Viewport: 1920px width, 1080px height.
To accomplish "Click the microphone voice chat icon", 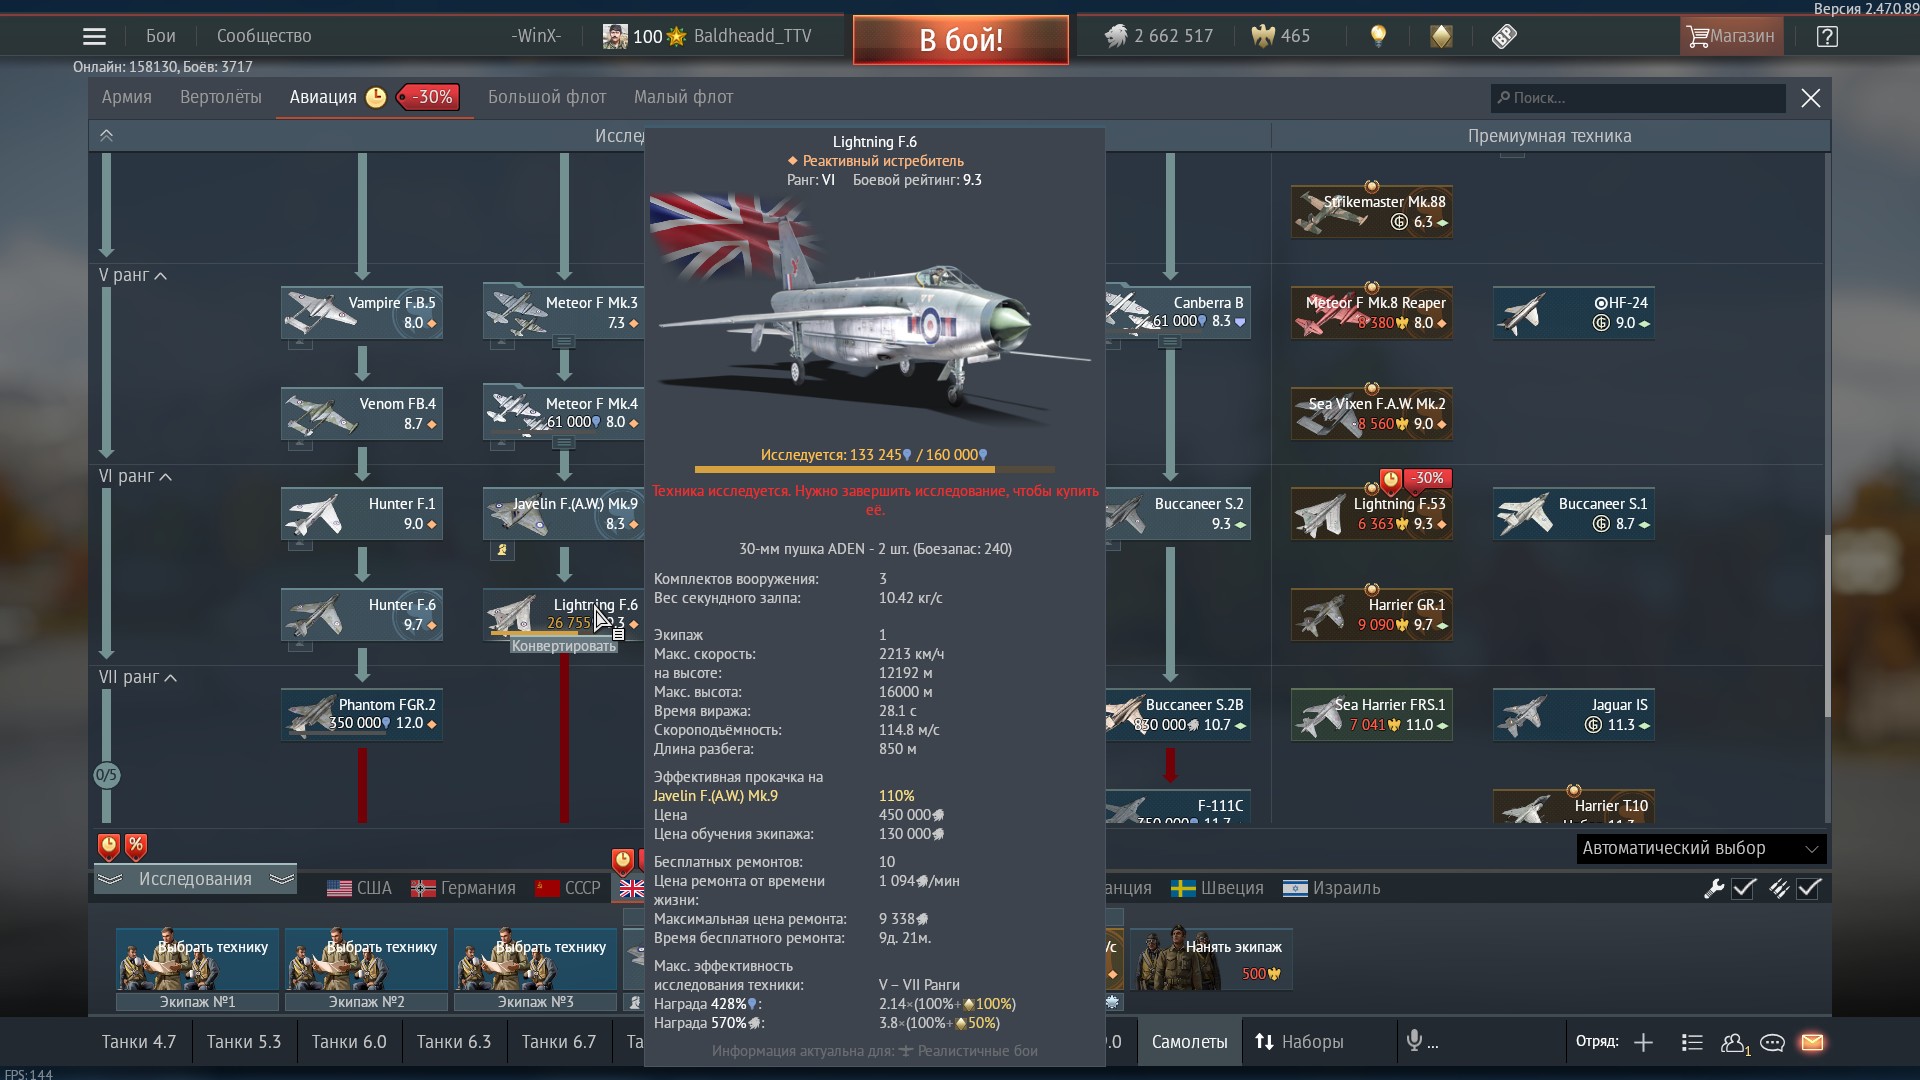I will pos(1414,1042).
